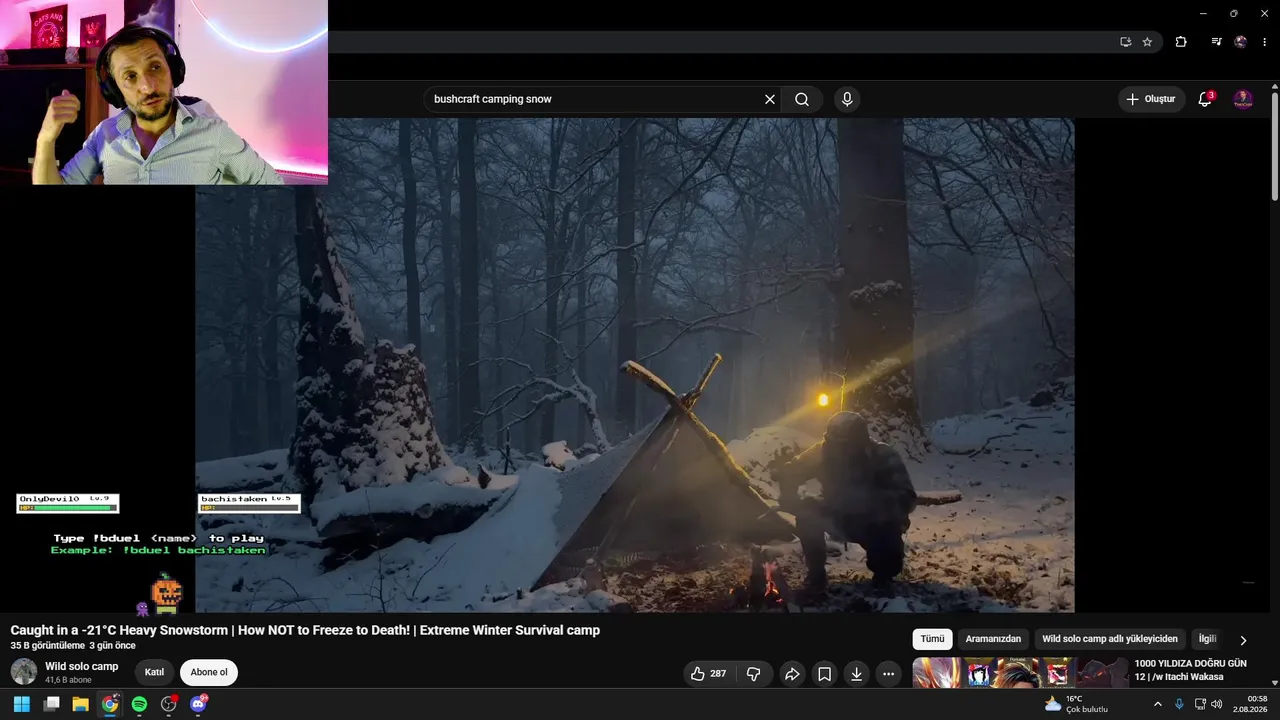This screenshot has height=720, width=1280.
Task: Open OBS Studio from the taskbar
Action: tap(169, 704)
